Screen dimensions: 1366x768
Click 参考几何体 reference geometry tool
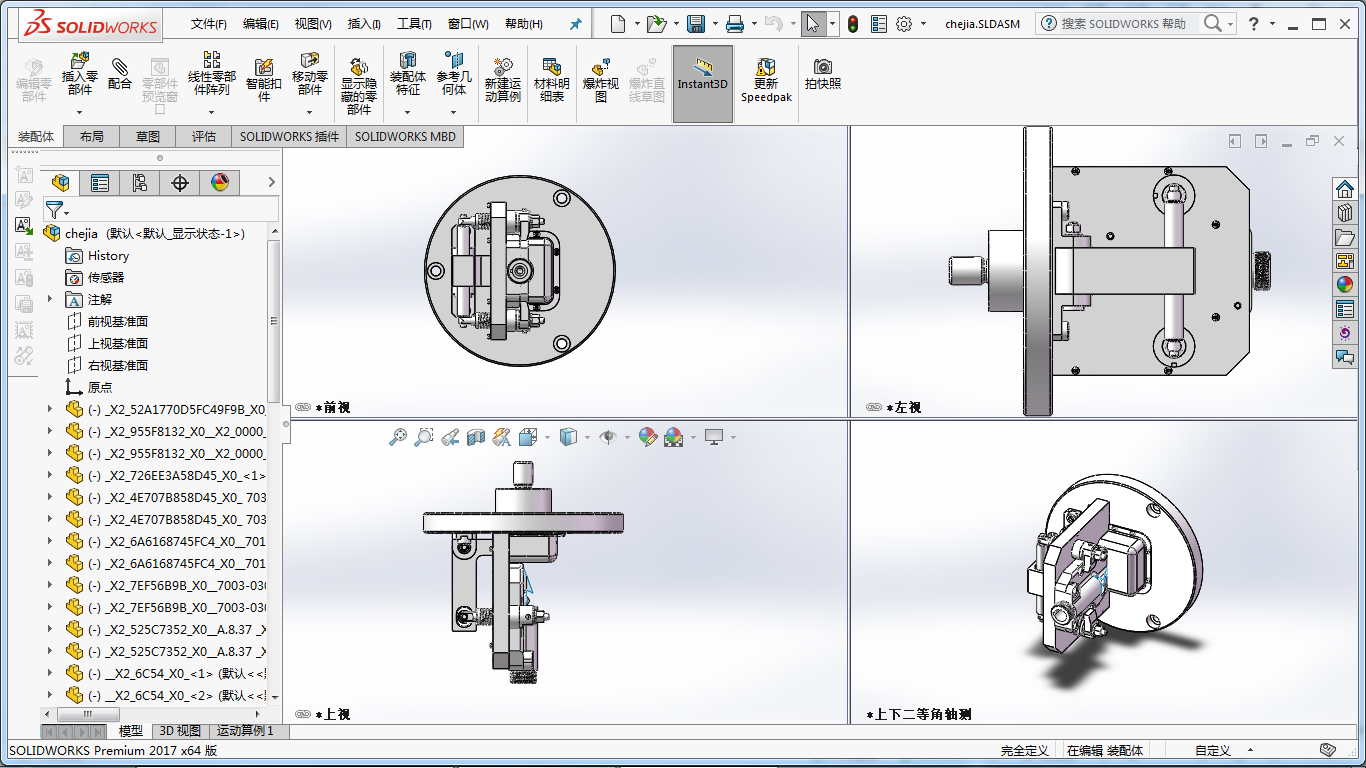tap(454, 75)
